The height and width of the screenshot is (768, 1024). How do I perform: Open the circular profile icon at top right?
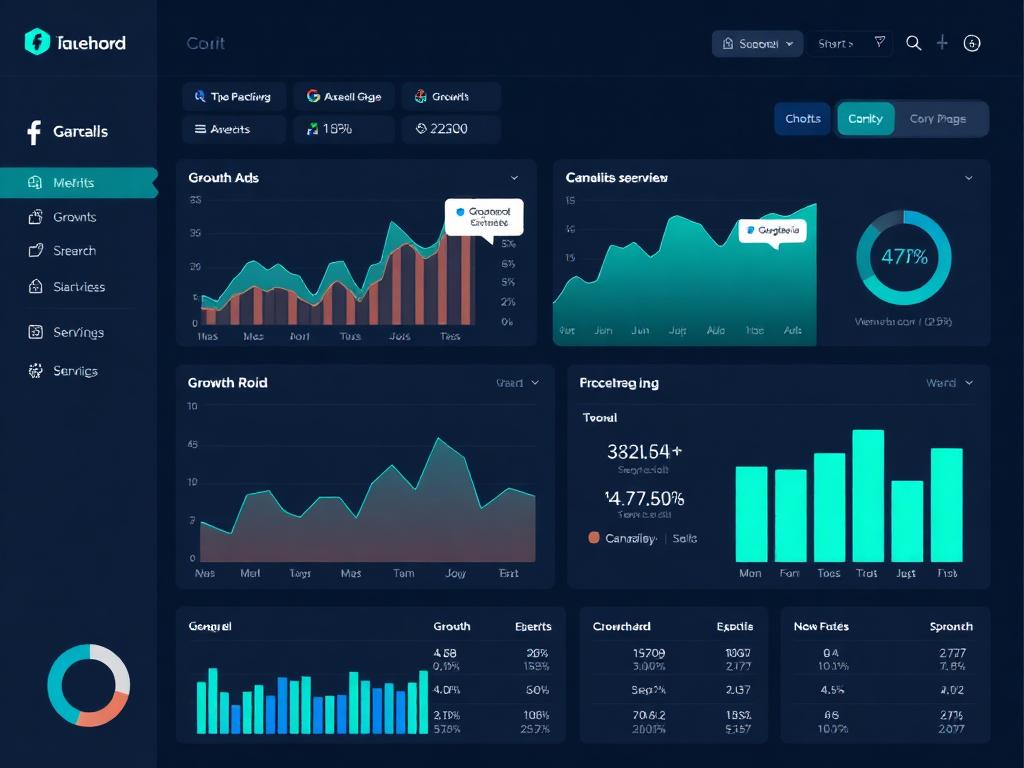pos(972,43)
